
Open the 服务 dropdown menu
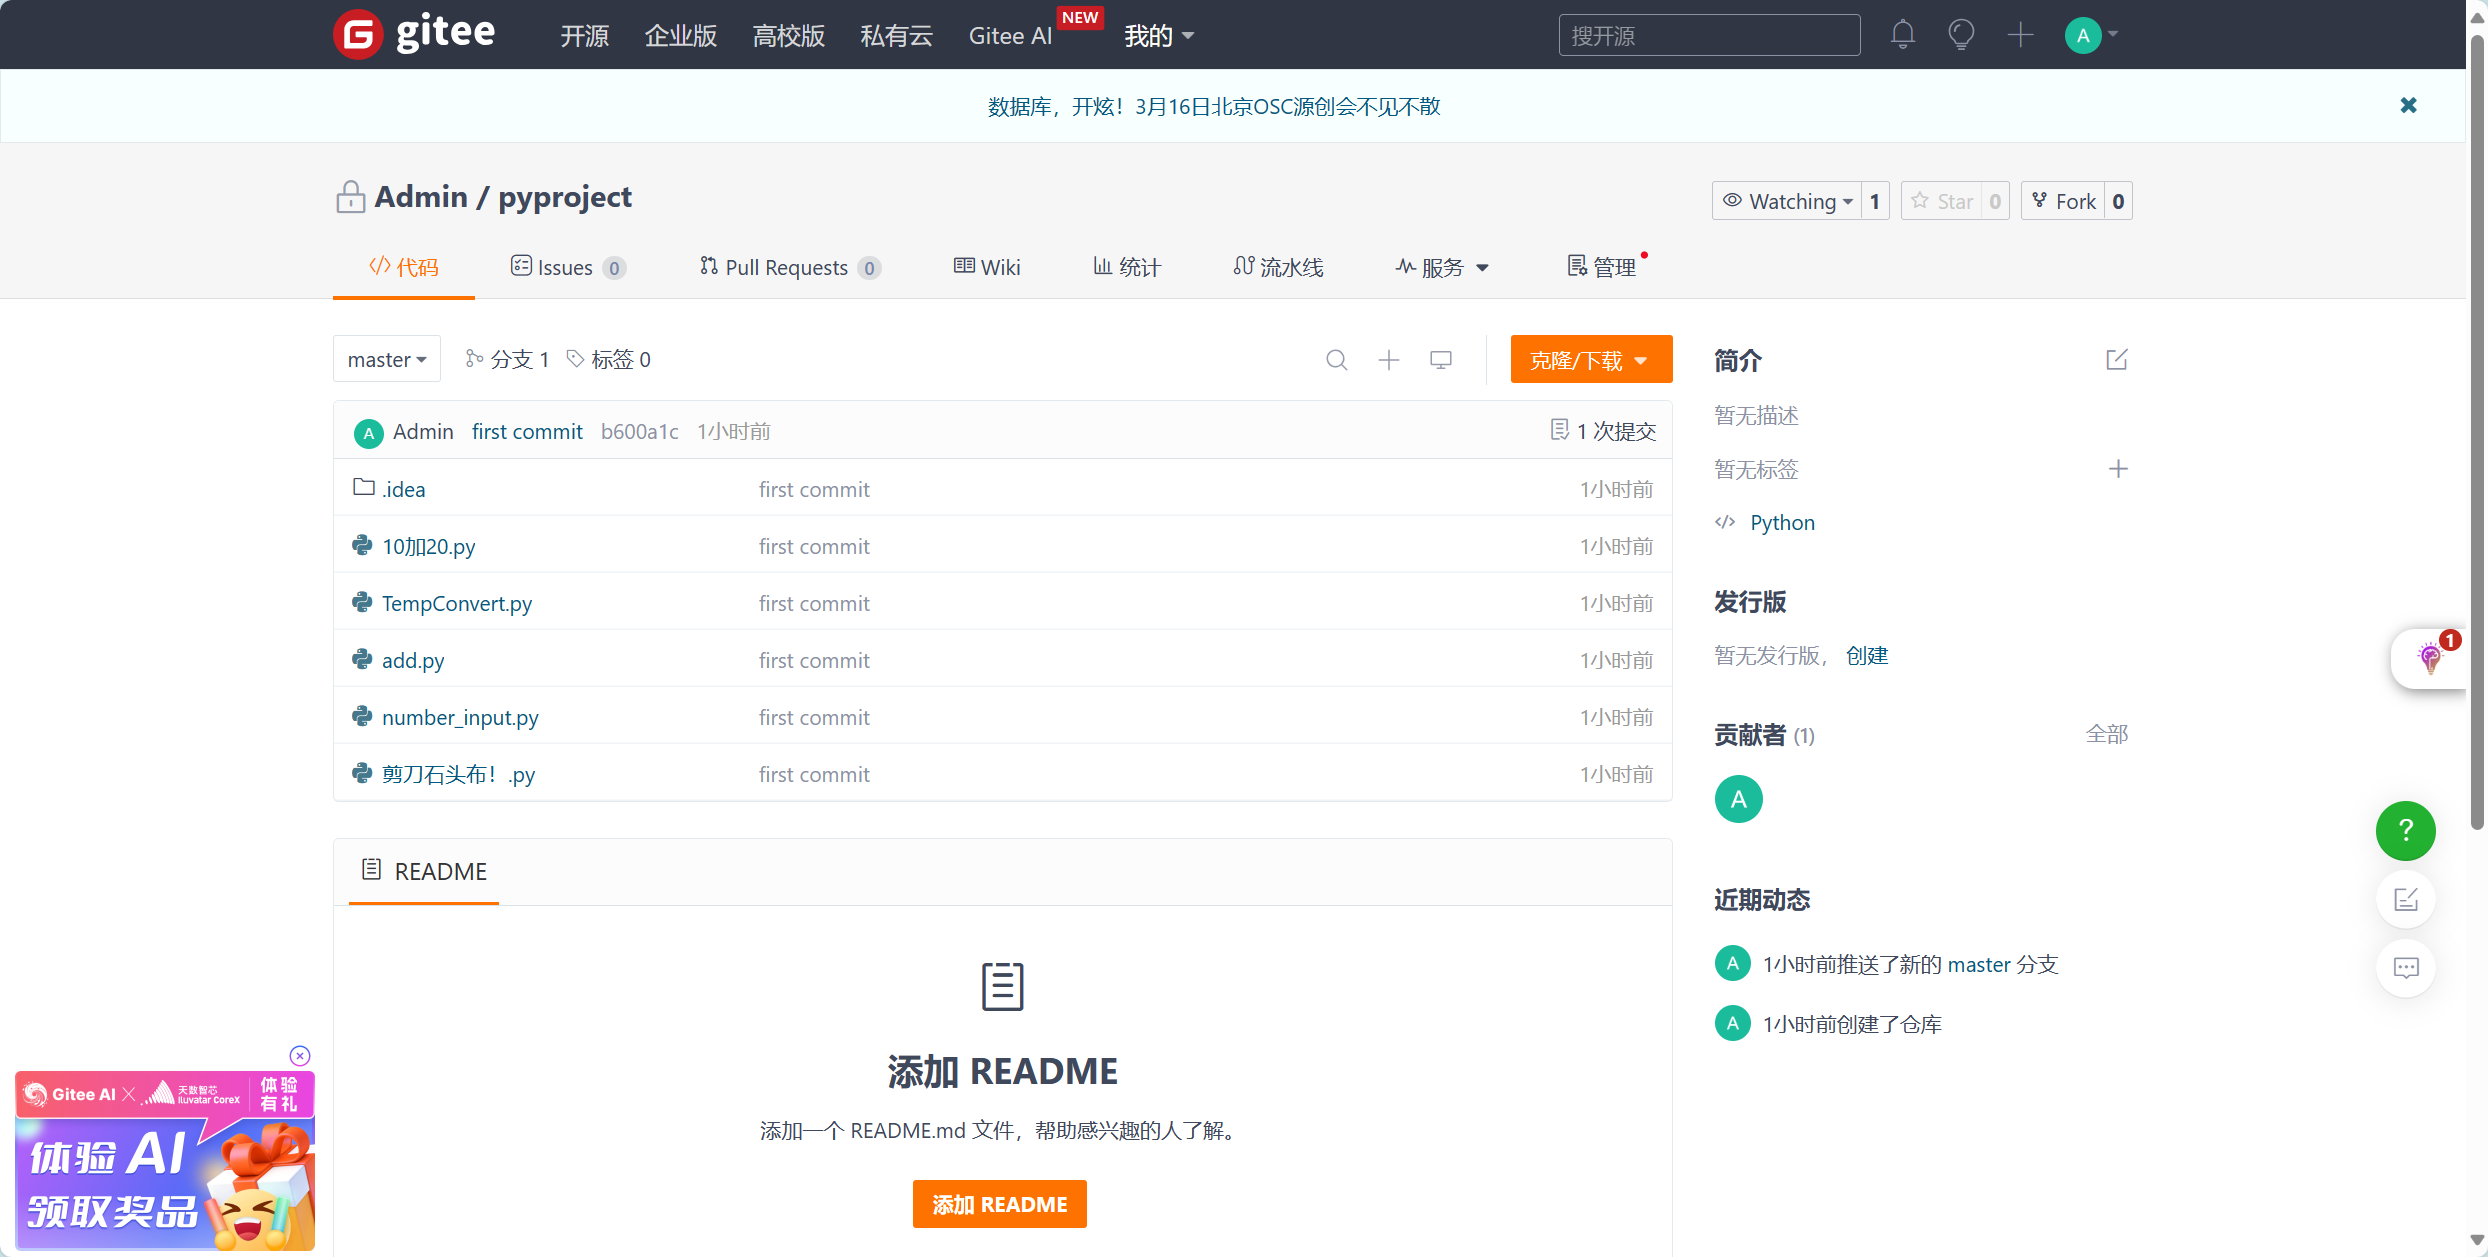1442,267
